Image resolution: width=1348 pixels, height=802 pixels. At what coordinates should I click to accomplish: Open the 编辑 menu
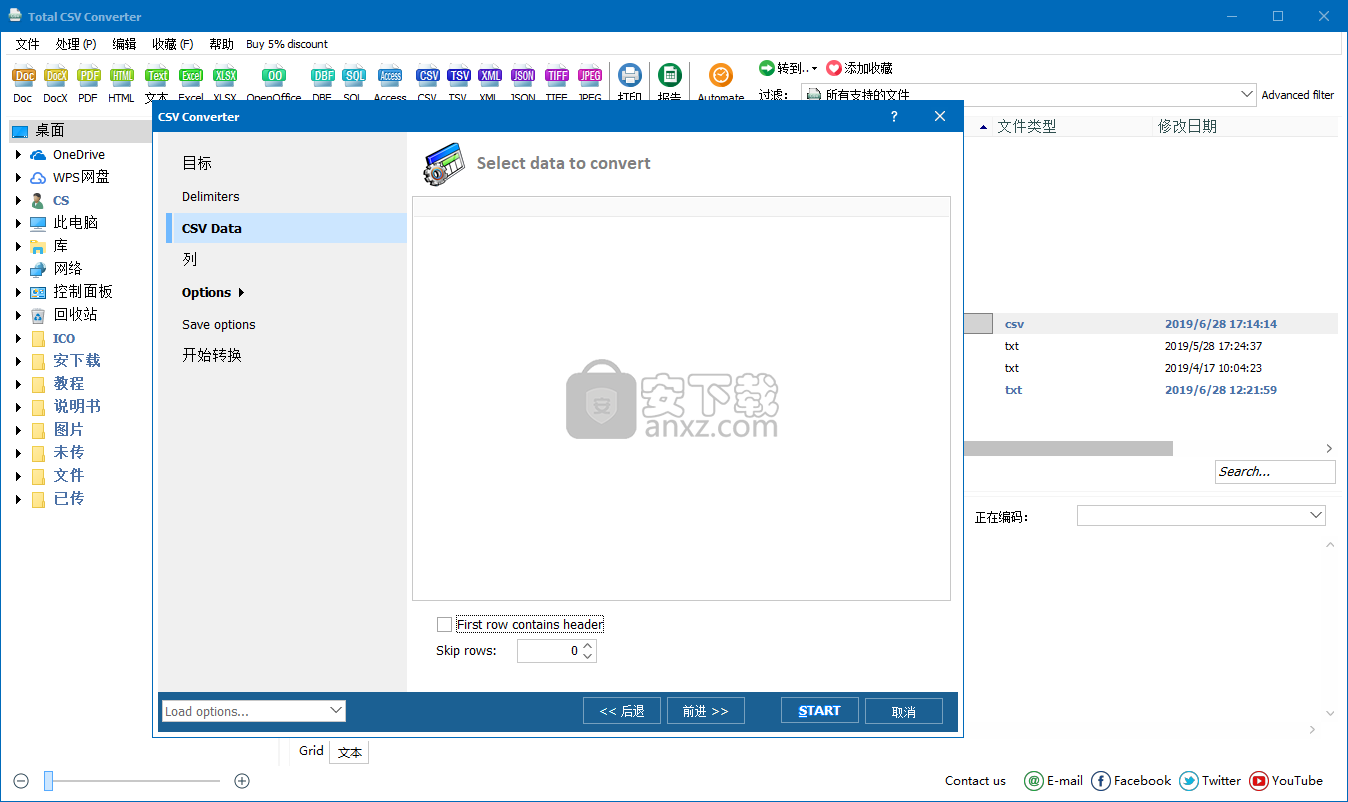125,44
